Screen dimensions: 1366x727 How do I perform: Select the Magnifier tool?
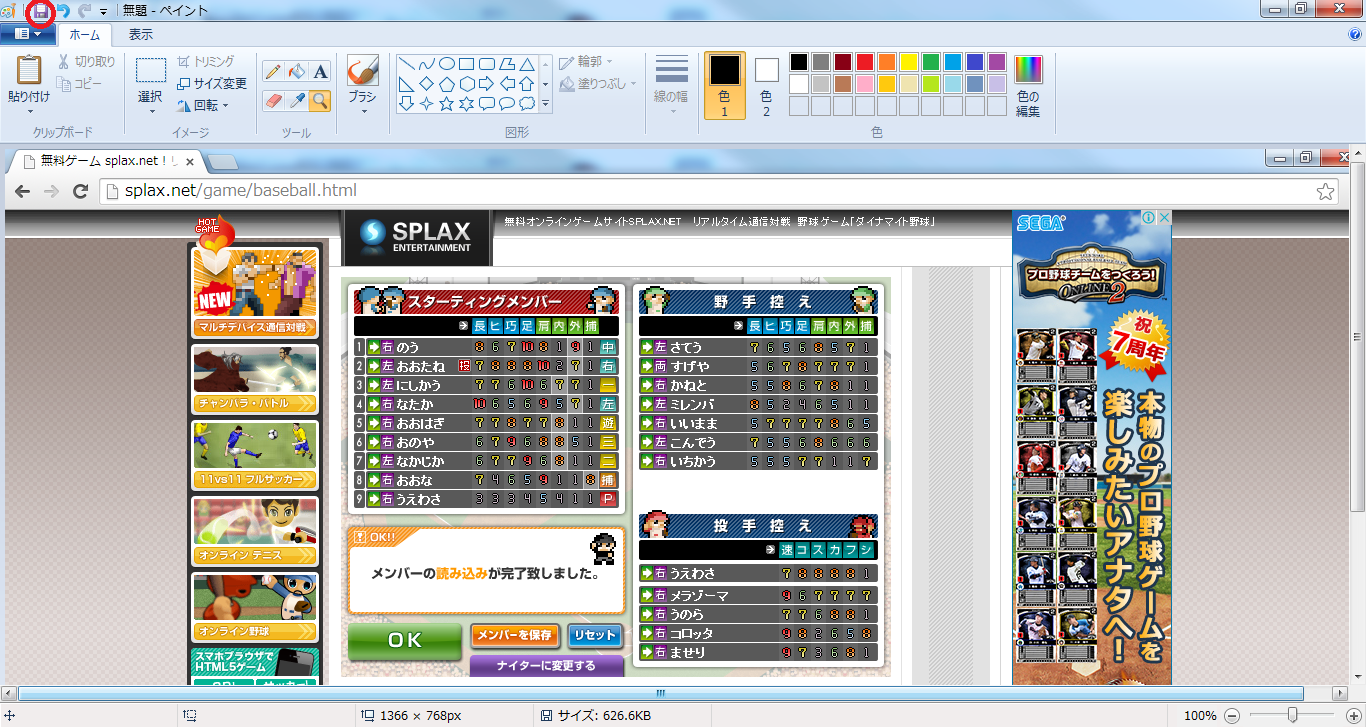tap(320, 100)
